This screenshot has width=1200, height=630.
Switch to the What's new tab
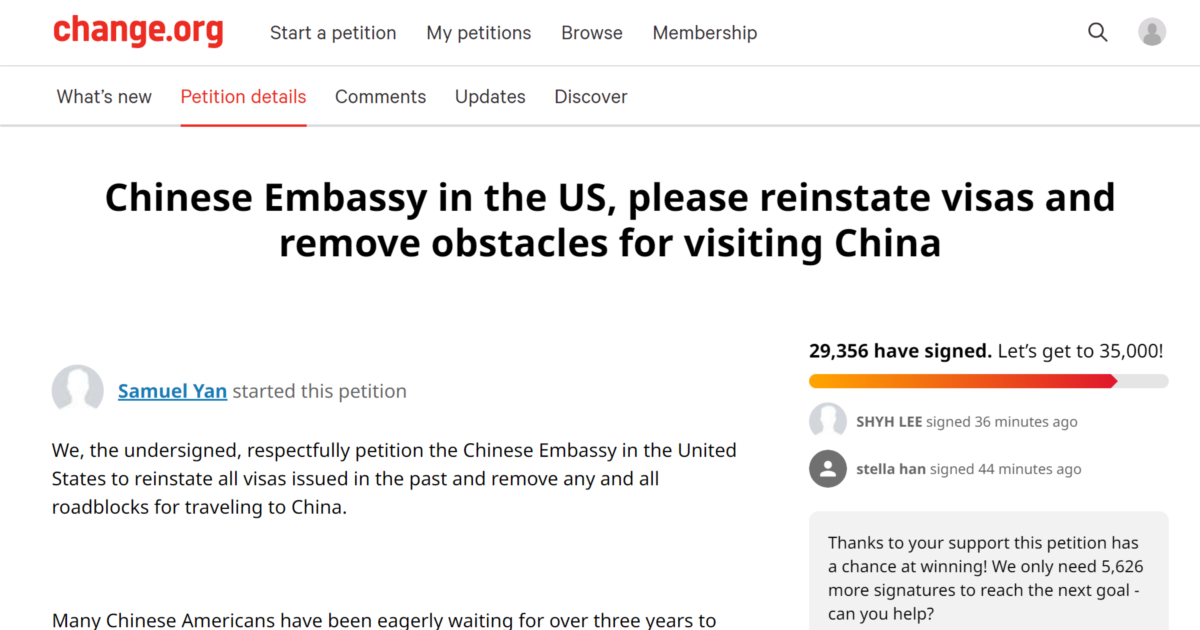tap(104, 97)
